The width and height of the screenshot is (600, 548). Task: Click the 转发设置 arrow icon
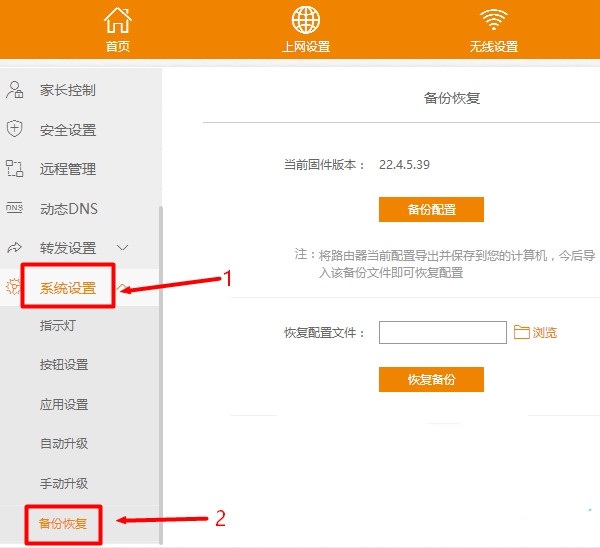[x=15, y=248]
